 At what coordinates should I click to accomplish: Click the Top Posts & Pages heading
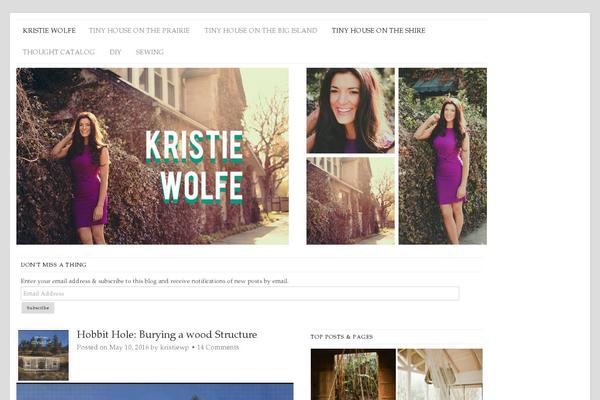point(342,337)
